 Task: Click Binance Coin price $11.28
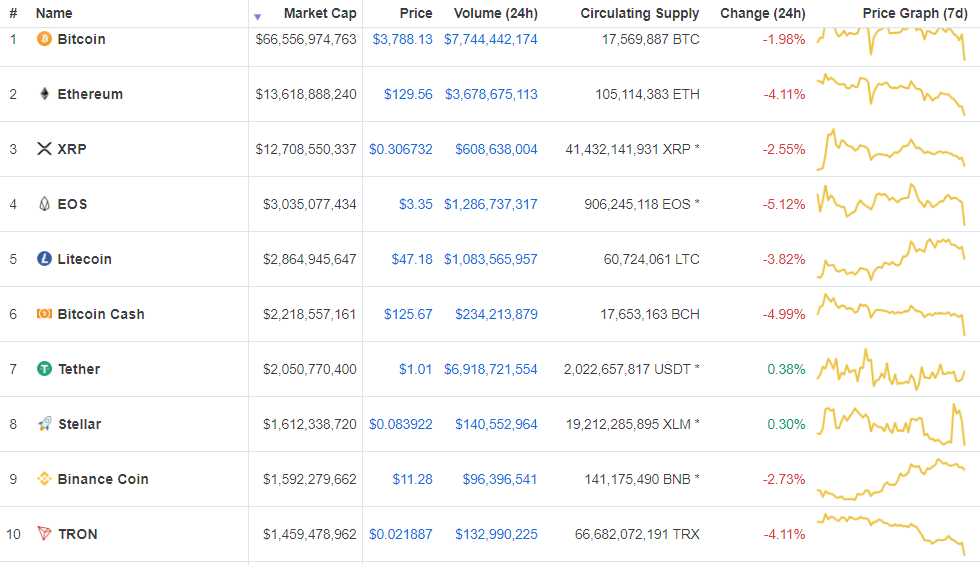(x=412, y=479)
